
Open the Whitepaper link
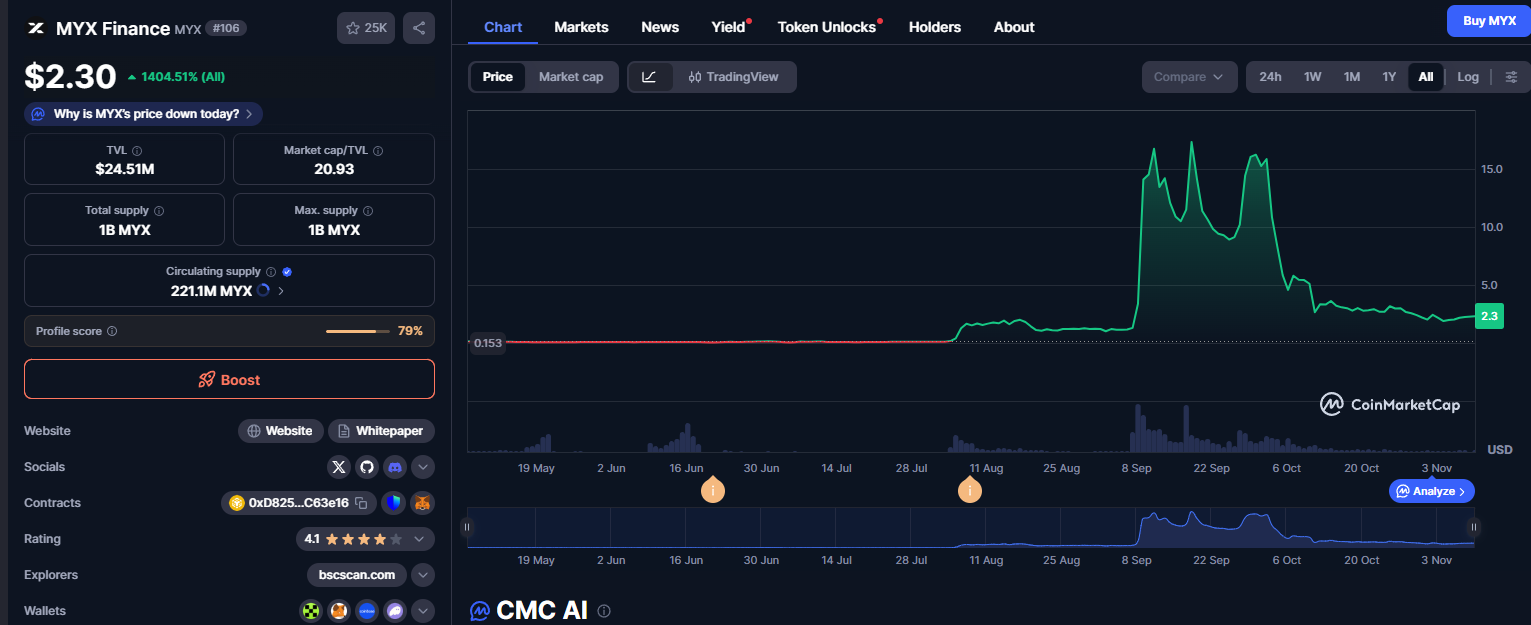click(381, 431)
